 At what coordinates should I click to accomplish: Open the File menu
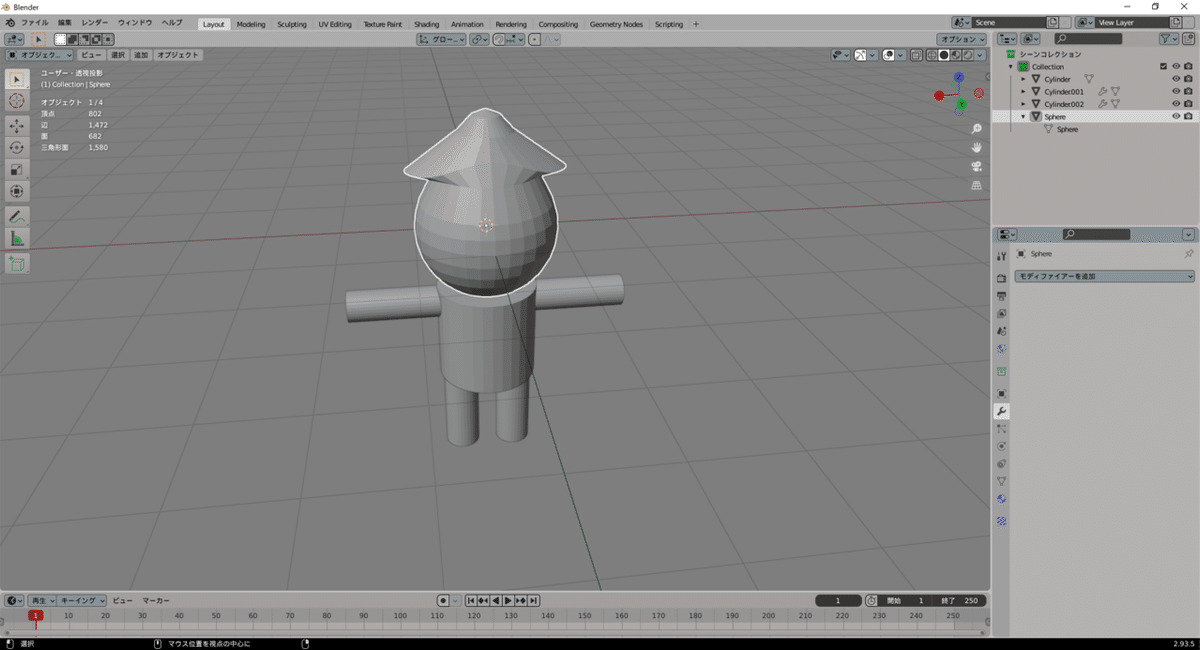click(x=34, y=22)
